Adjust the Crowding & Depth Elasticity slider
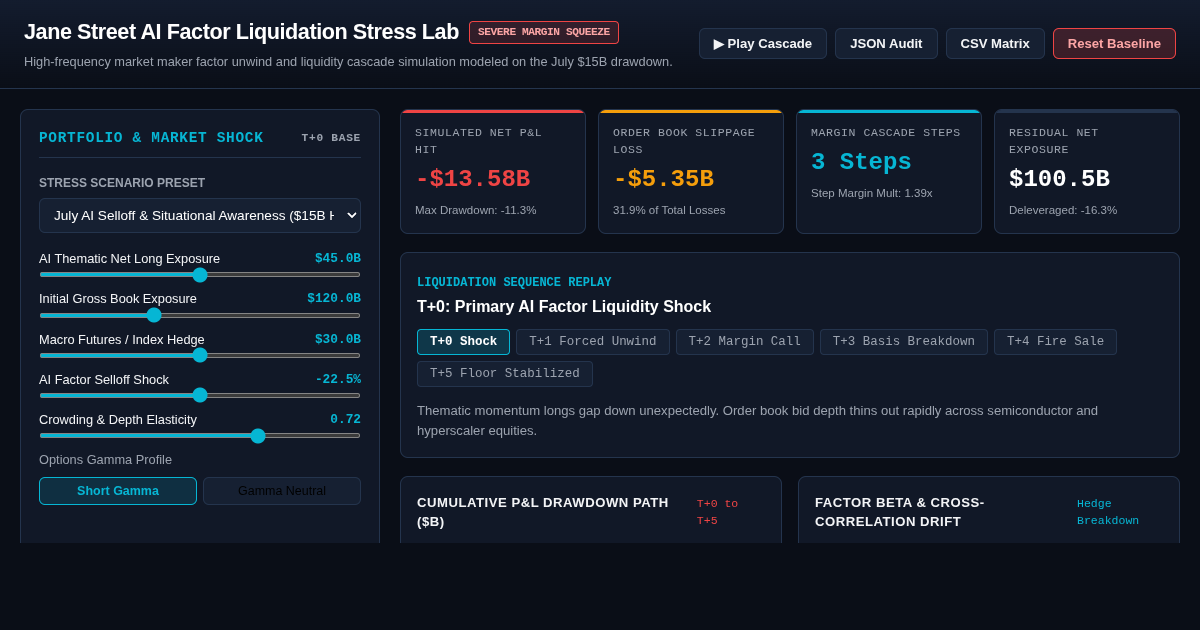The height and width of the screenshot is (630, 1200). tap(200, 435)
